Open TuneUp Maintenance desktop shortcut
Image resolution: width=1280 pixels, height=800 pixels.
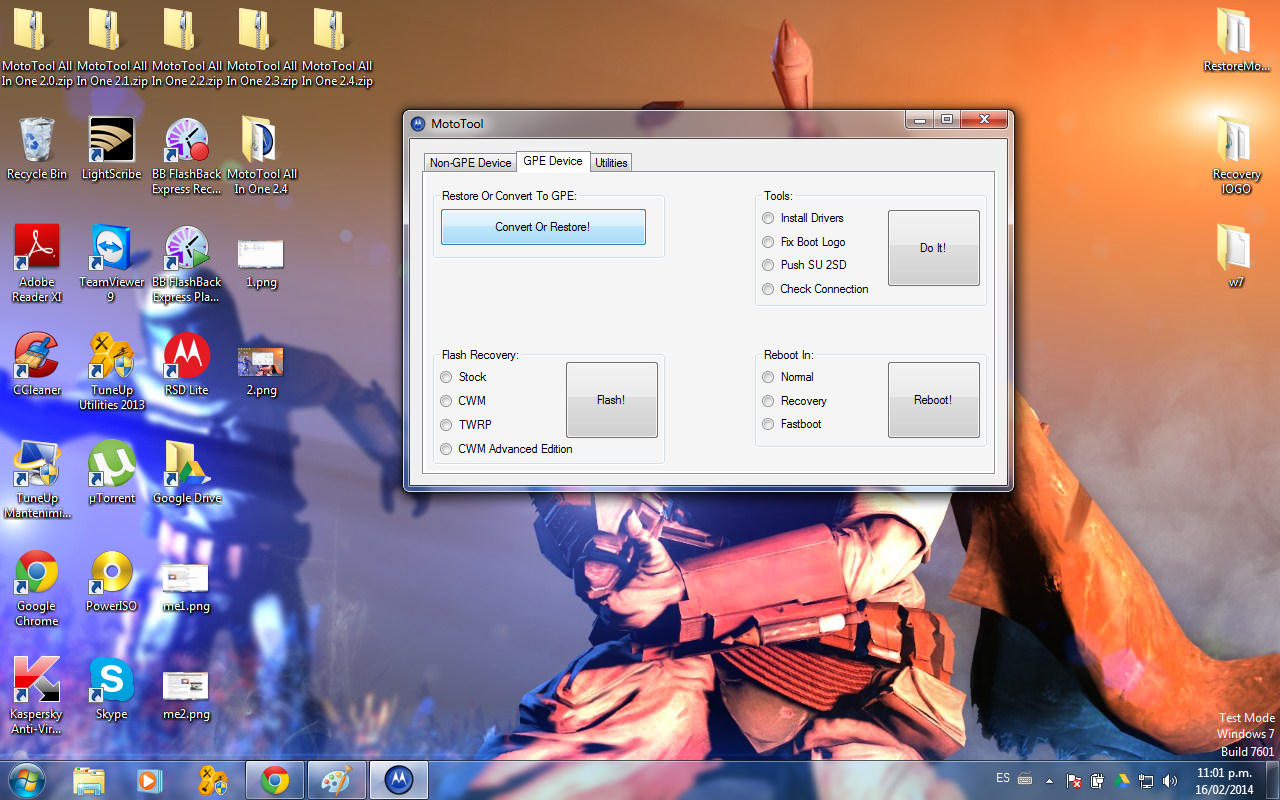(37, 479)
